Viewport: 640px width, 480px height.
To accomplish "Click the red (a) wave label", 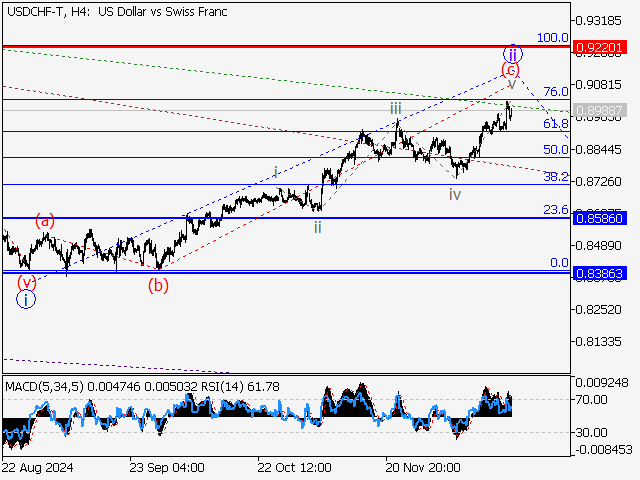I will pyautogui.click(x=45, y=220).
